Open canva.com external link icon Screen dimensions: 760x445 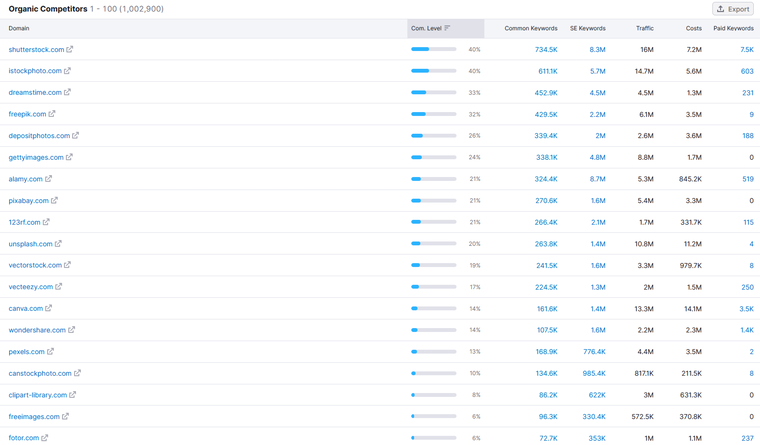pos(48,308)
